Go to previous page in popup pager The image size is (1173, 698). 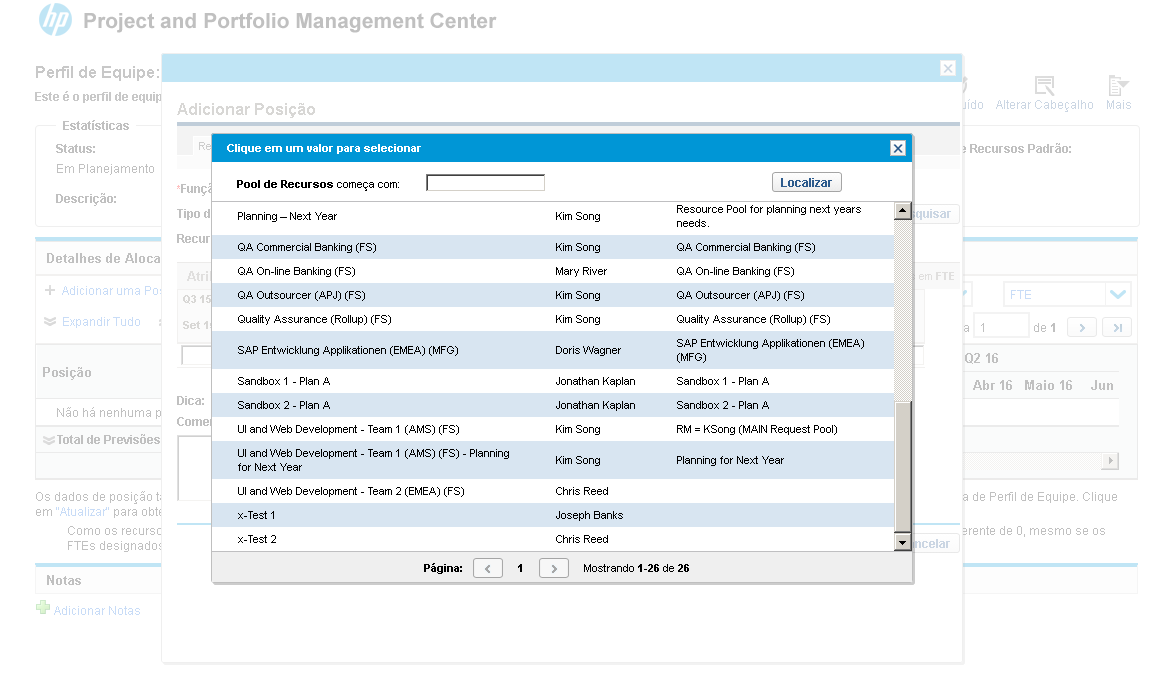point(487,568)
